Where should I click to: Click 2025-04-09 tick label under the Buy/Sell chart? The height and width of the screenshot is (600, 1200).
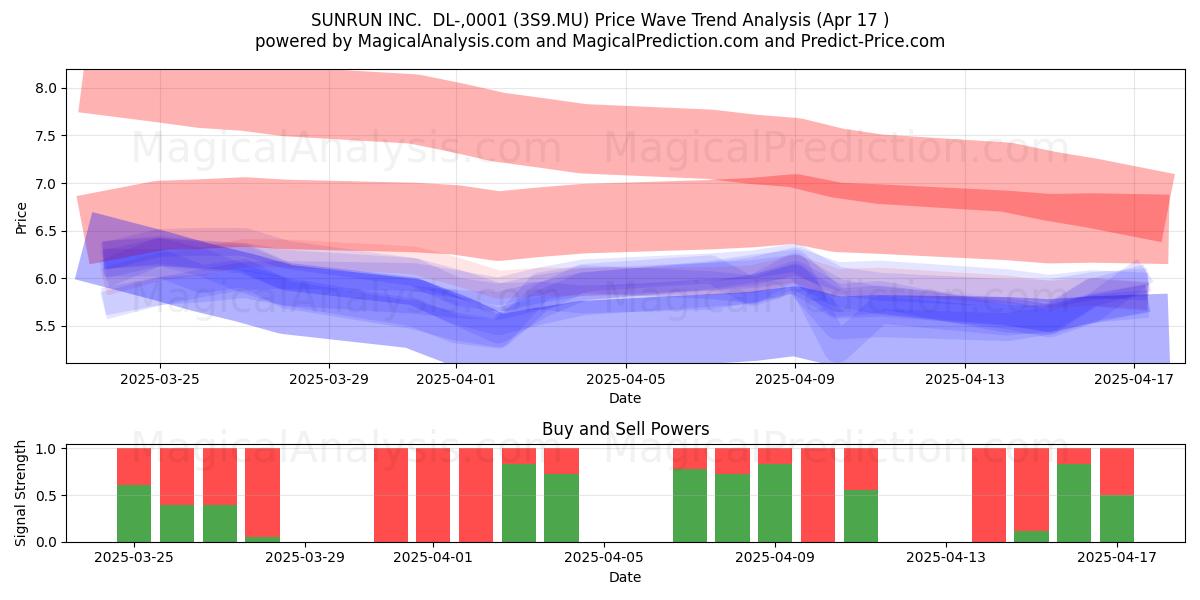(776, 558)
